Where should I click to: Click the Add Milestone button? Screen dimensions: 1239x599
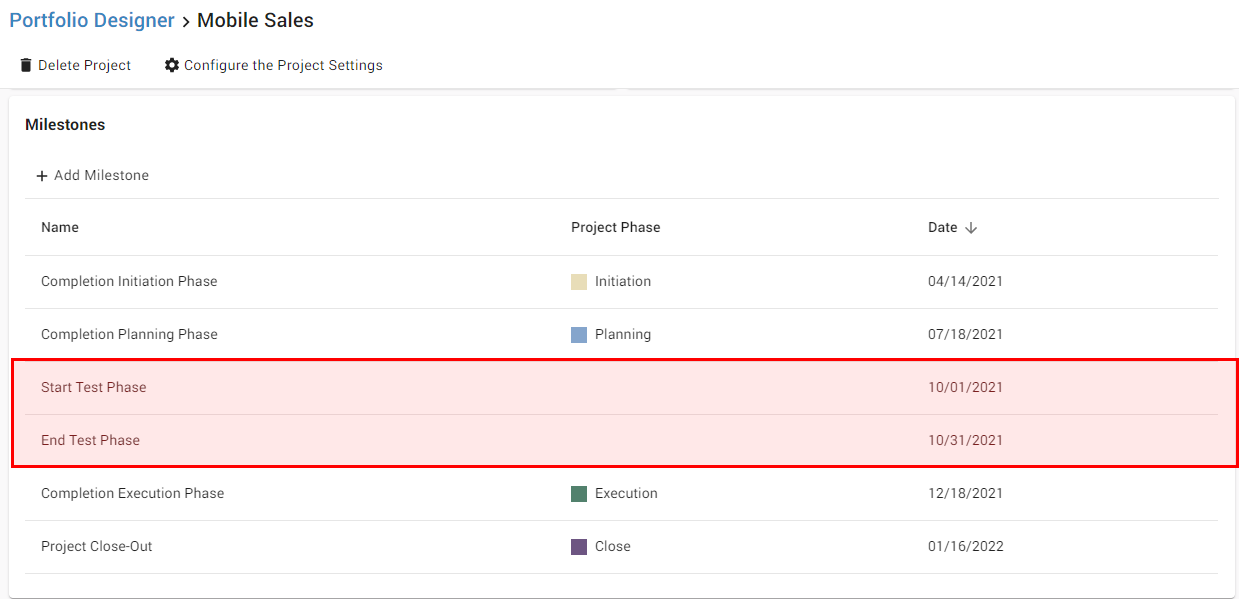(x=92, y=175)
